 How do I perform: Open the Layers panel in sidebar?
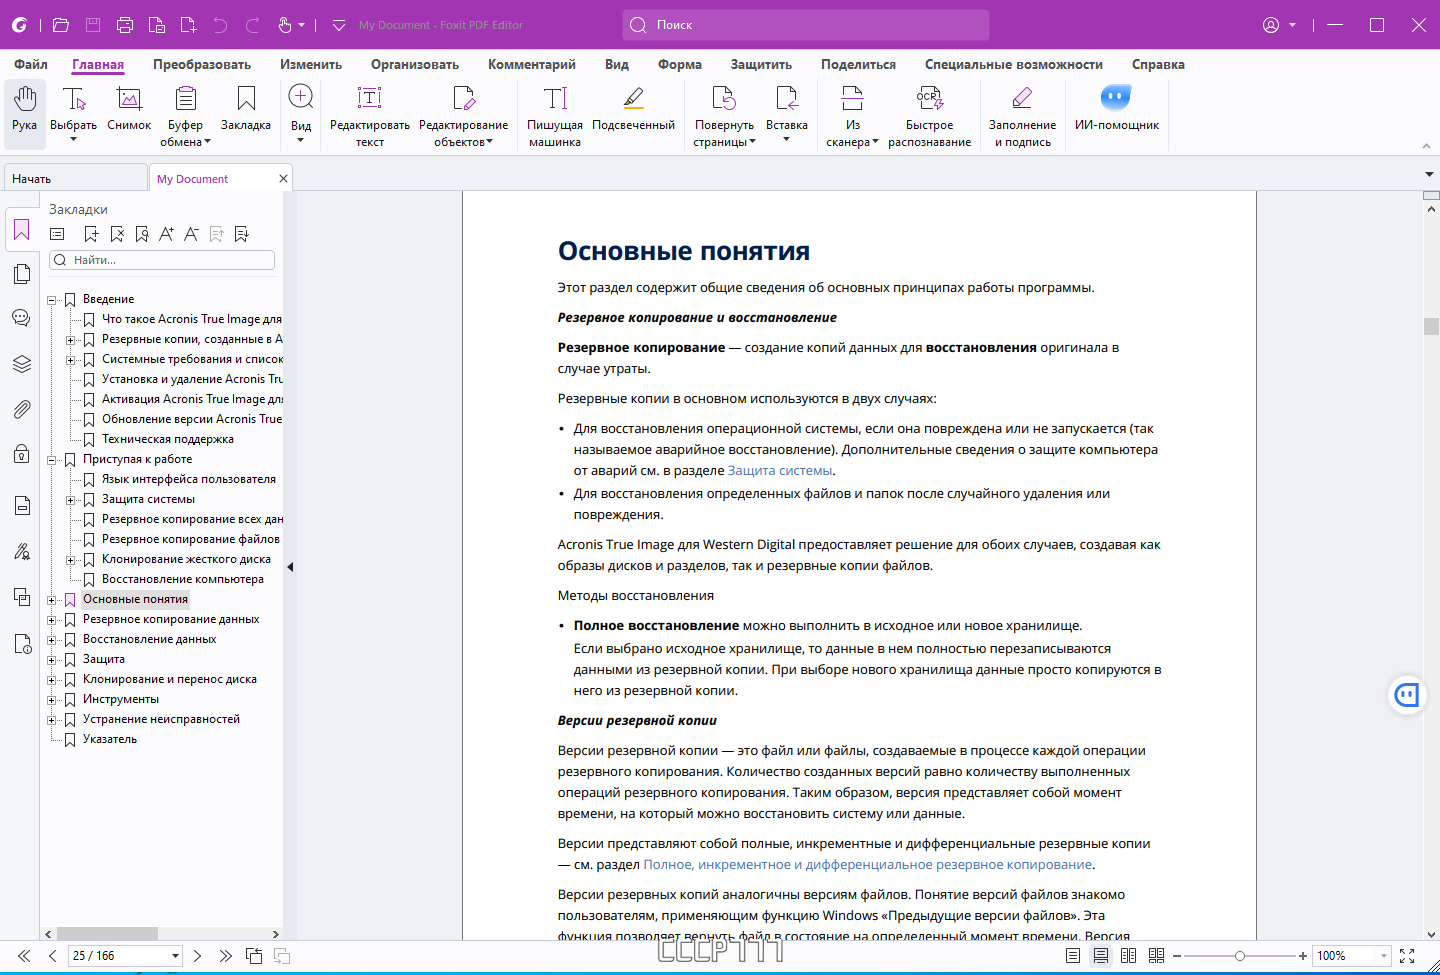click(x=22, y=364)
